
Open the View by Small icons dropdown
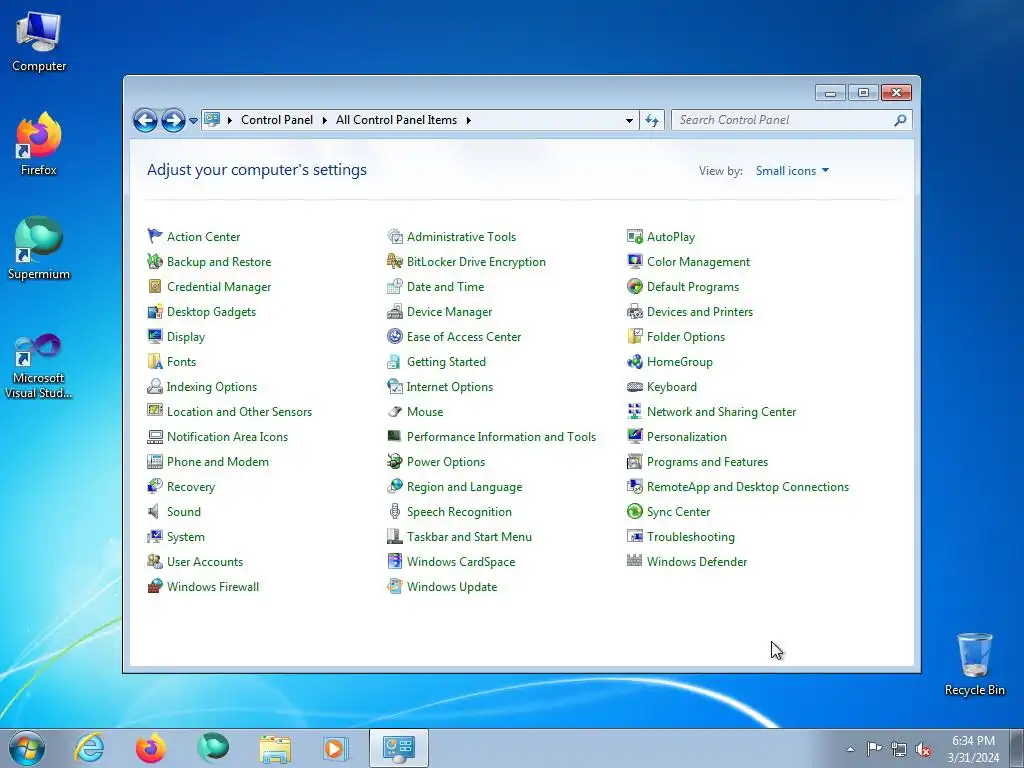pos(792,171)
